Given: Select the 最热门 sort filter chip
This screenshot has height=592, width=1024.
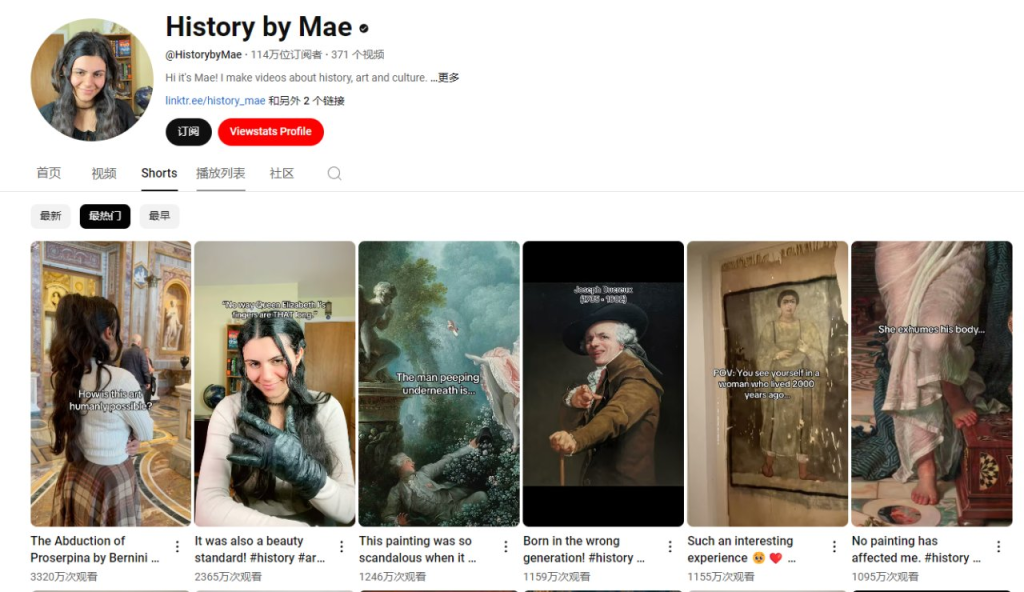Looking at the screenshot, I should tap(105, 216).
